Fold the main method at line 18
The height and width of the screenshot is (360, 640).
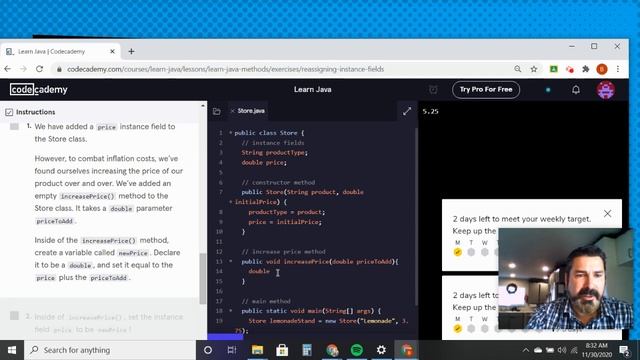click(231, 311)
